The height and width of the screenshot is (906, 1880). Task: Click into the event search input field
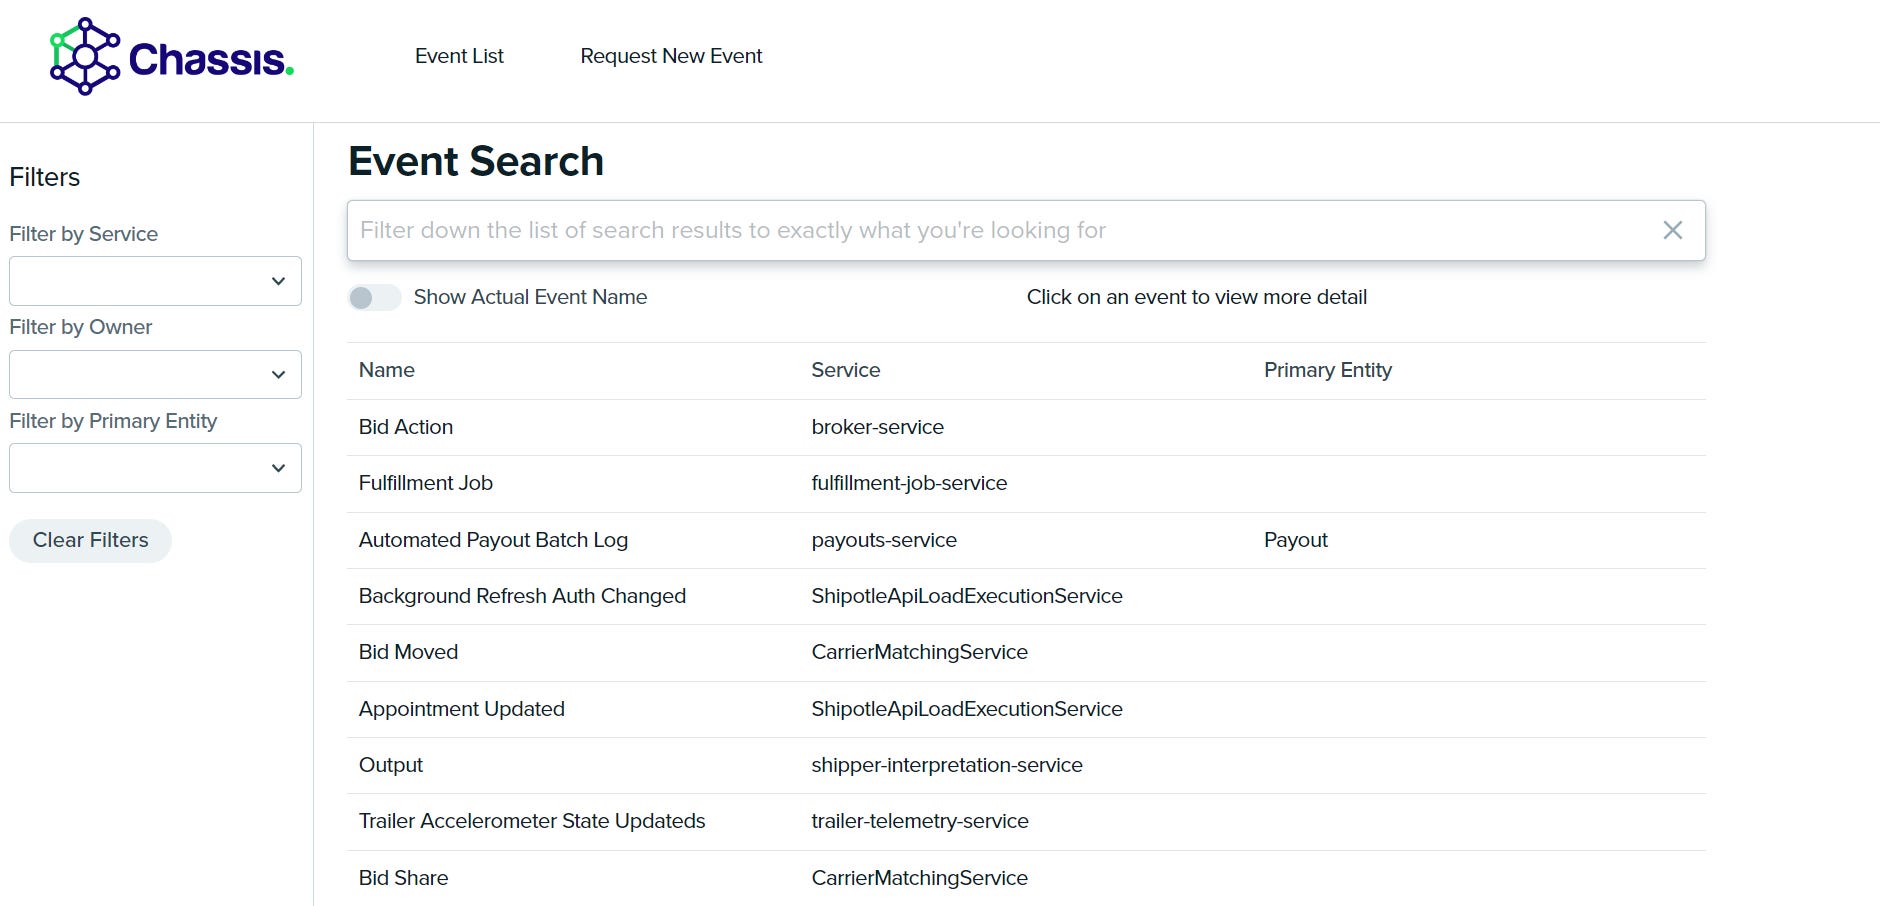[900, 230]
